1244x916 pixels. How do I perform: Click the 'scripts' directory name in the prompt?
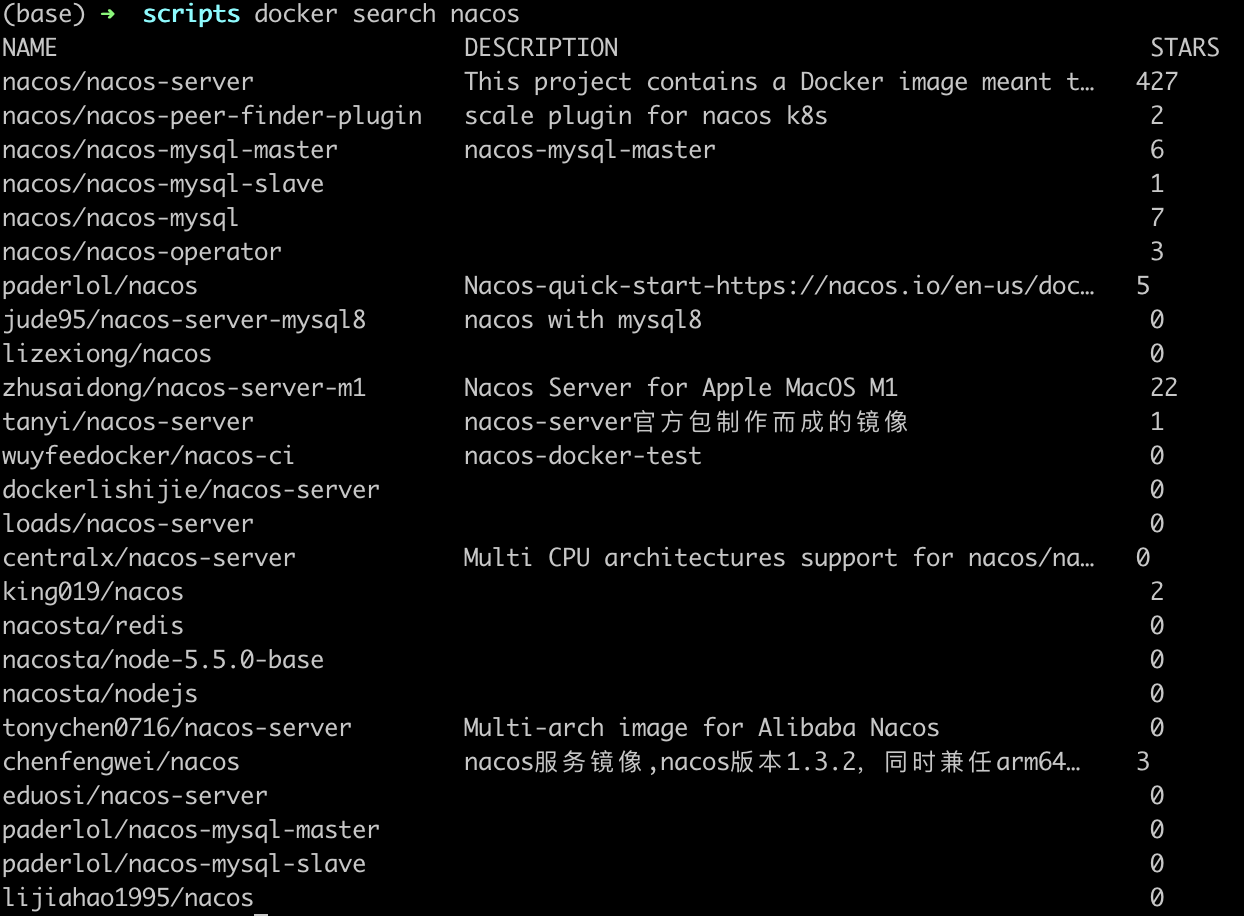coord(191,14)
